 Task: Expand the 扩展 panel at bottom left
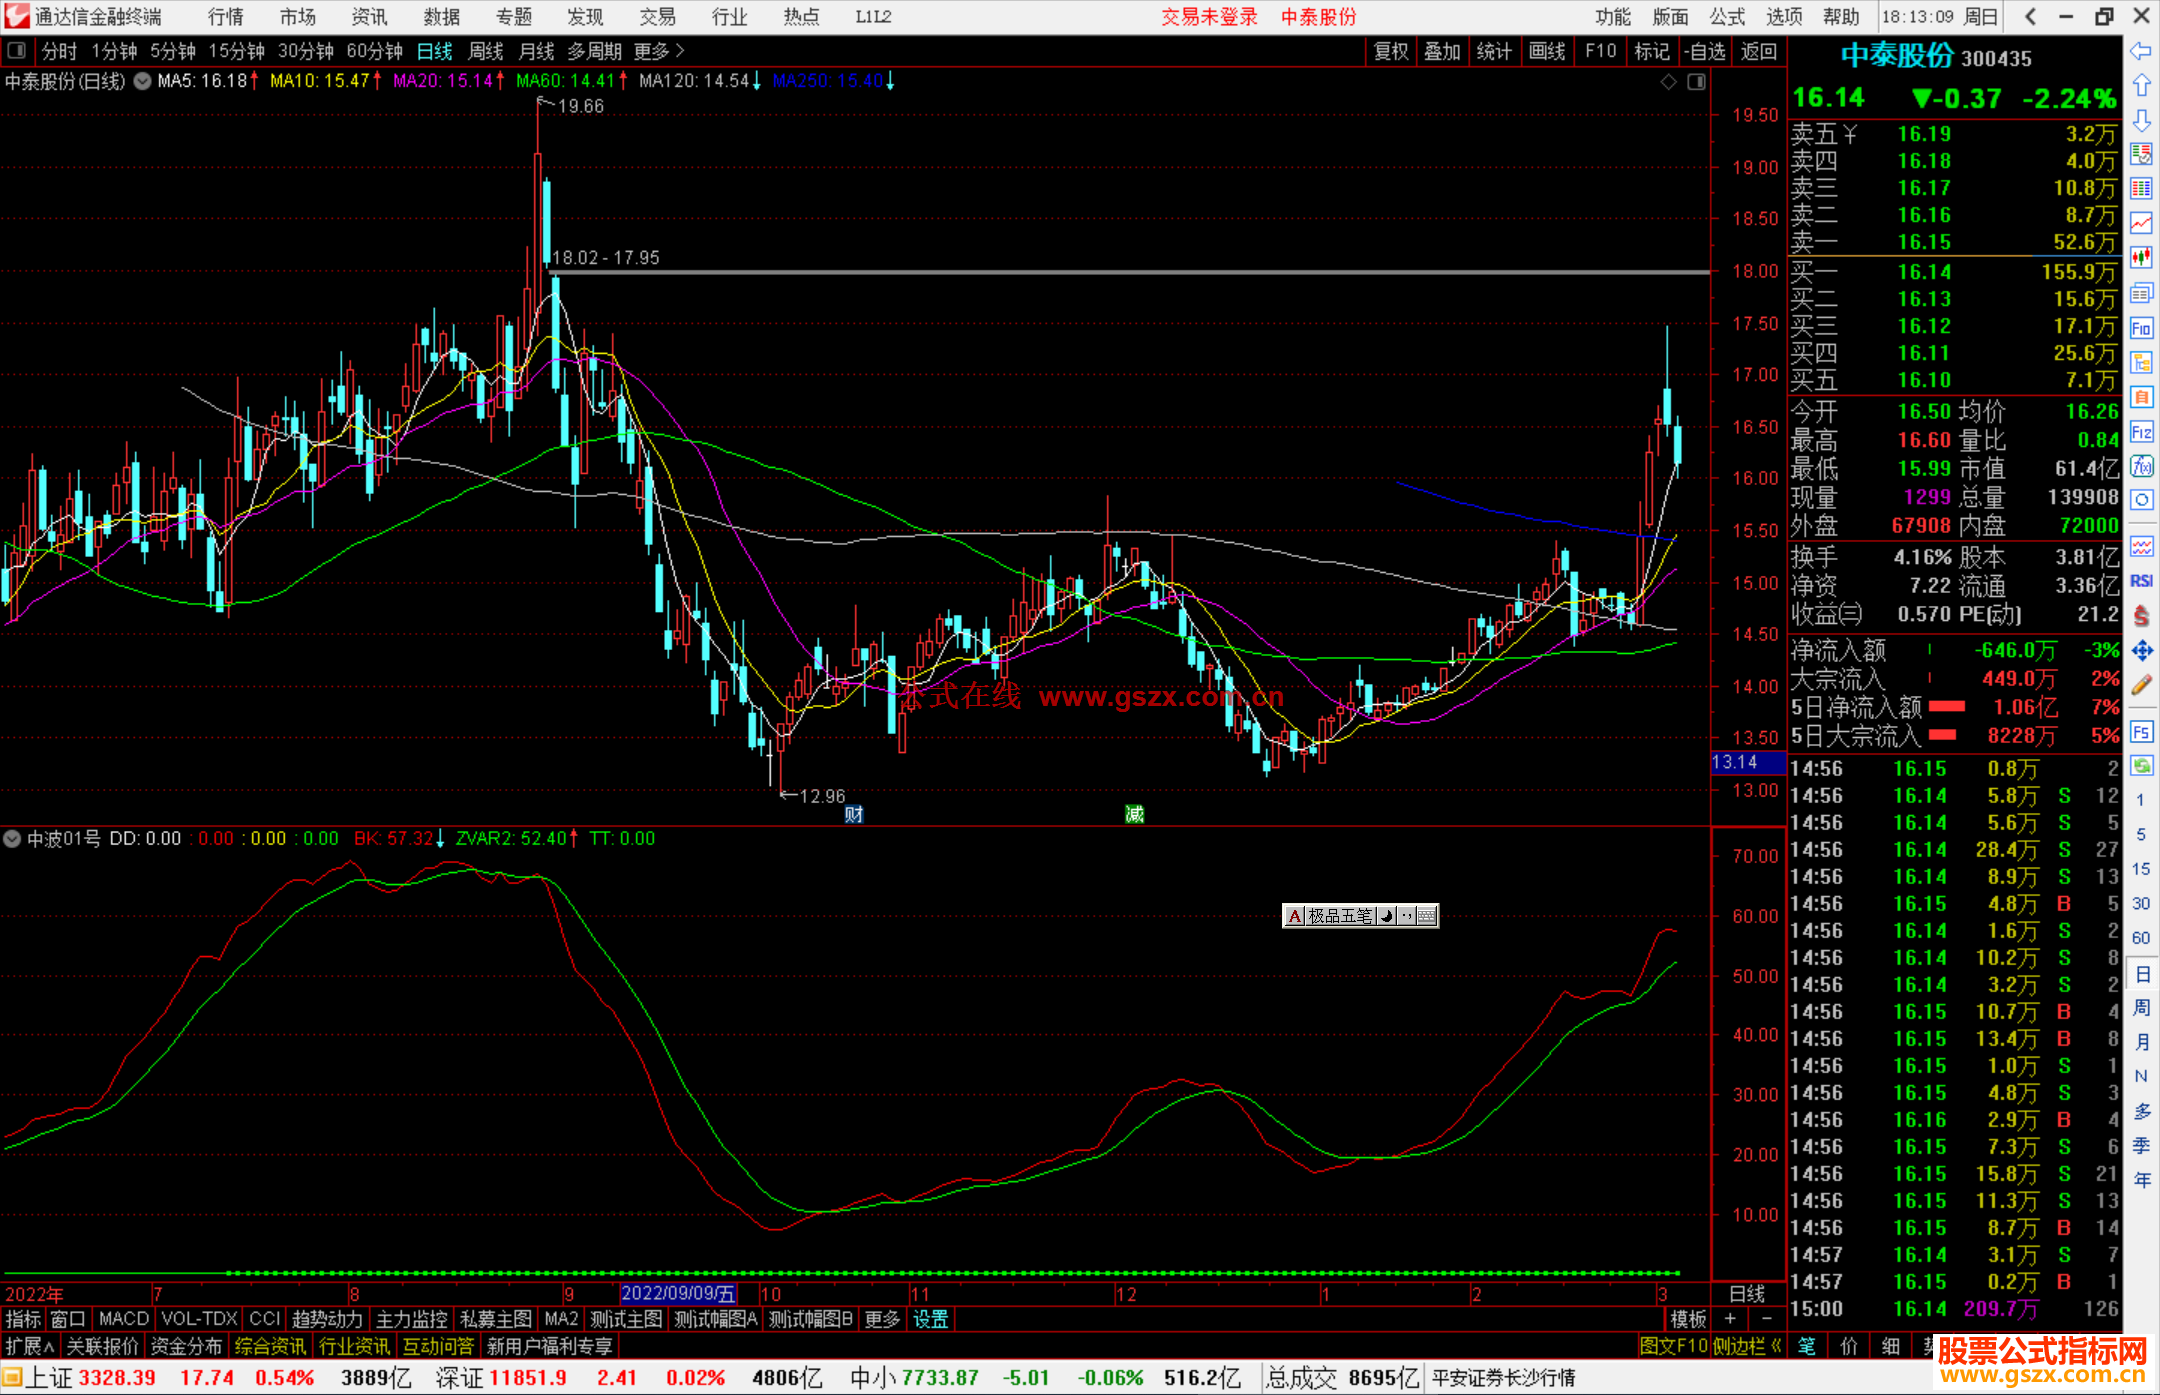tap(30, 1346)
